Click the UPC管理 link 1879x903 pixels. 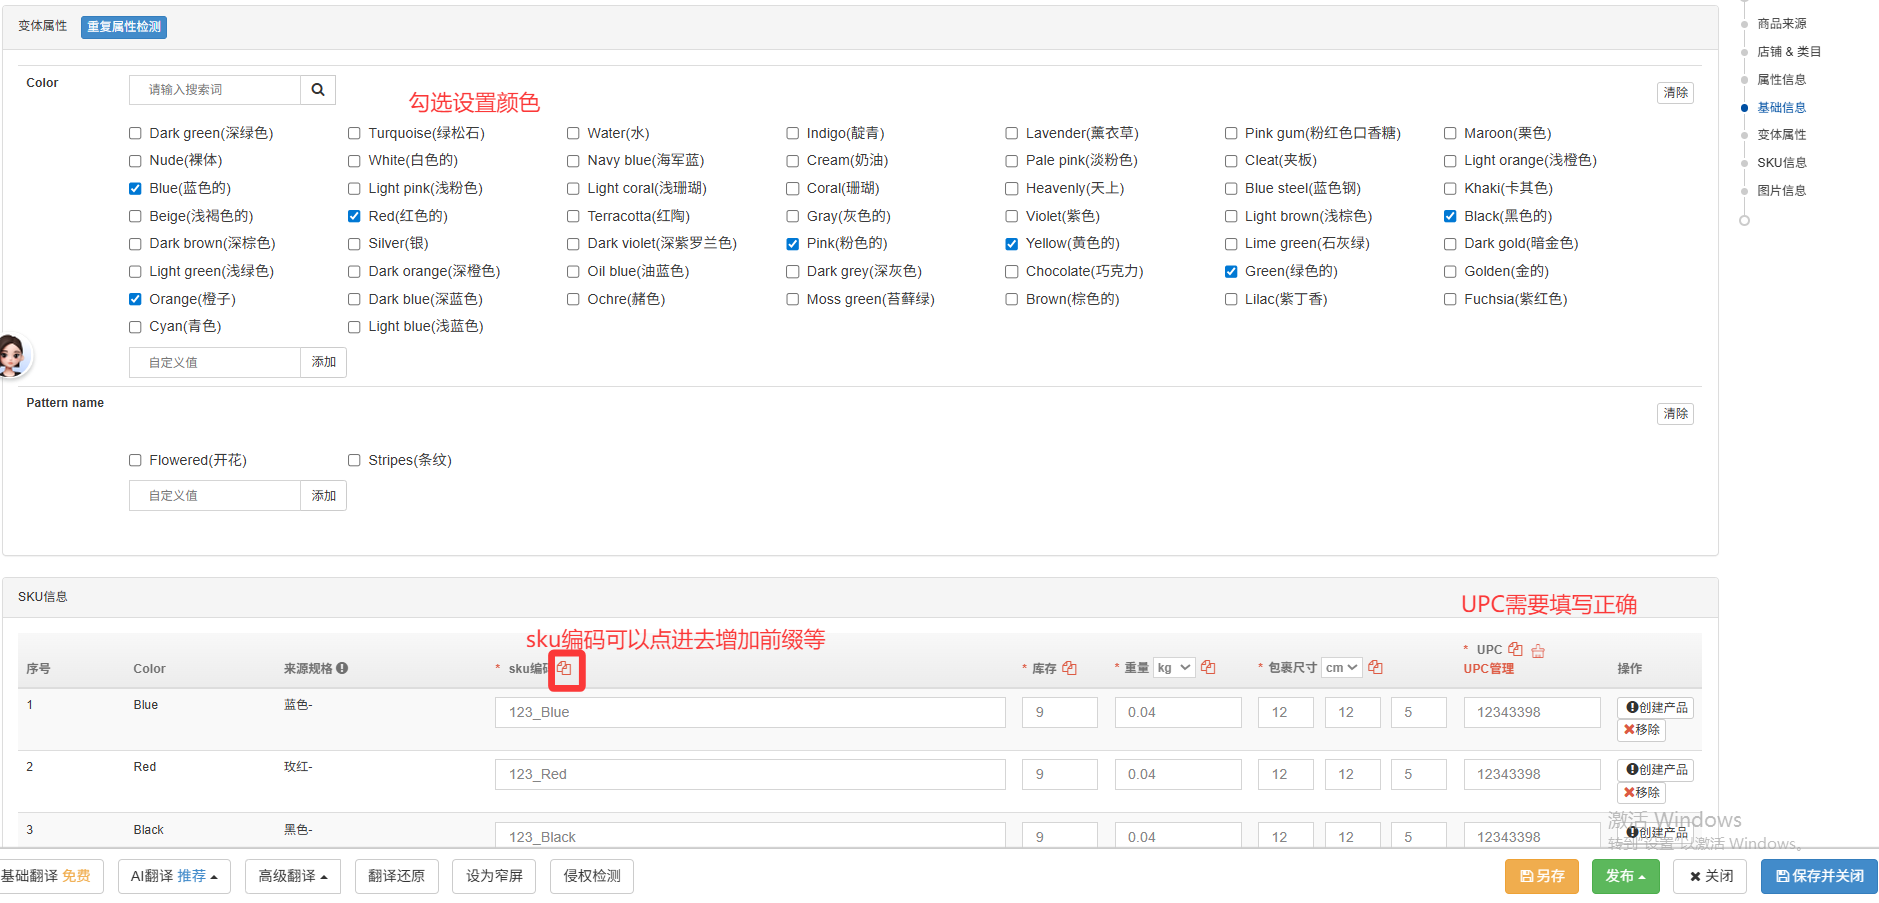click(x=1488, y=669)
